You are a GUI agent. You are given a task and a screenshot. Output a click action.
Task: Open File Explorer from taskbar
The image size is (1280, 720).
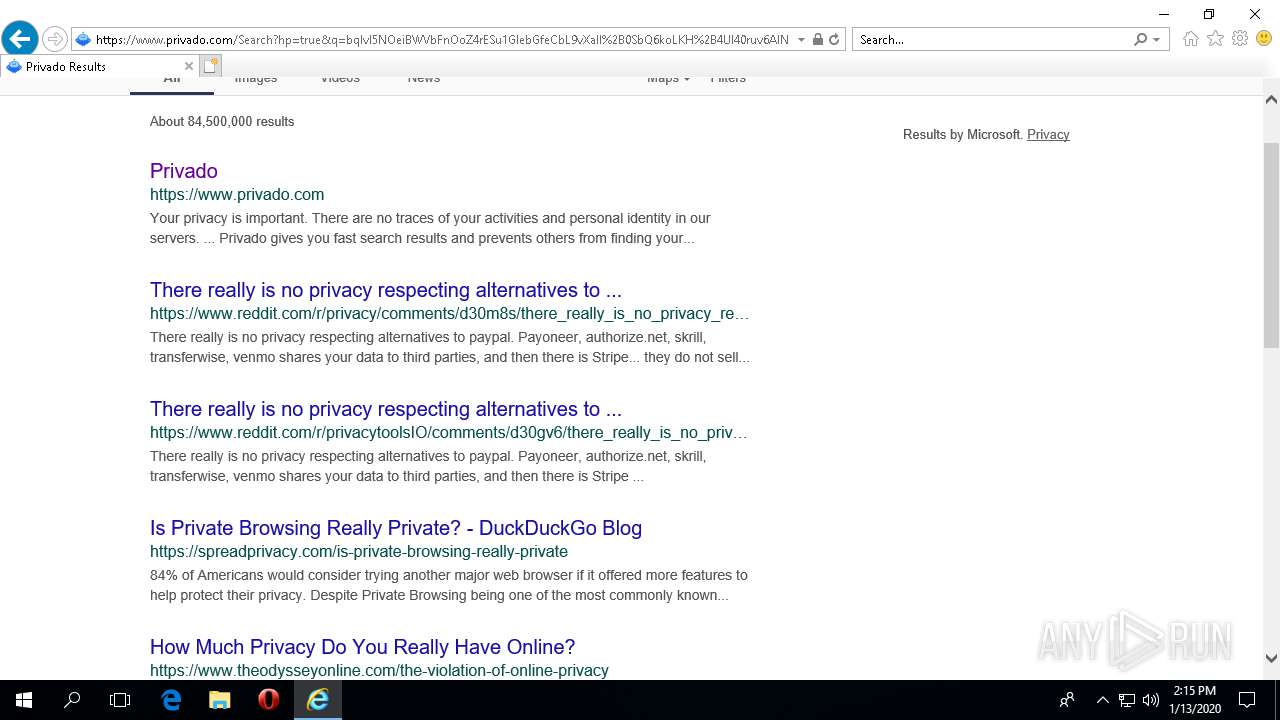pos(220,700)
